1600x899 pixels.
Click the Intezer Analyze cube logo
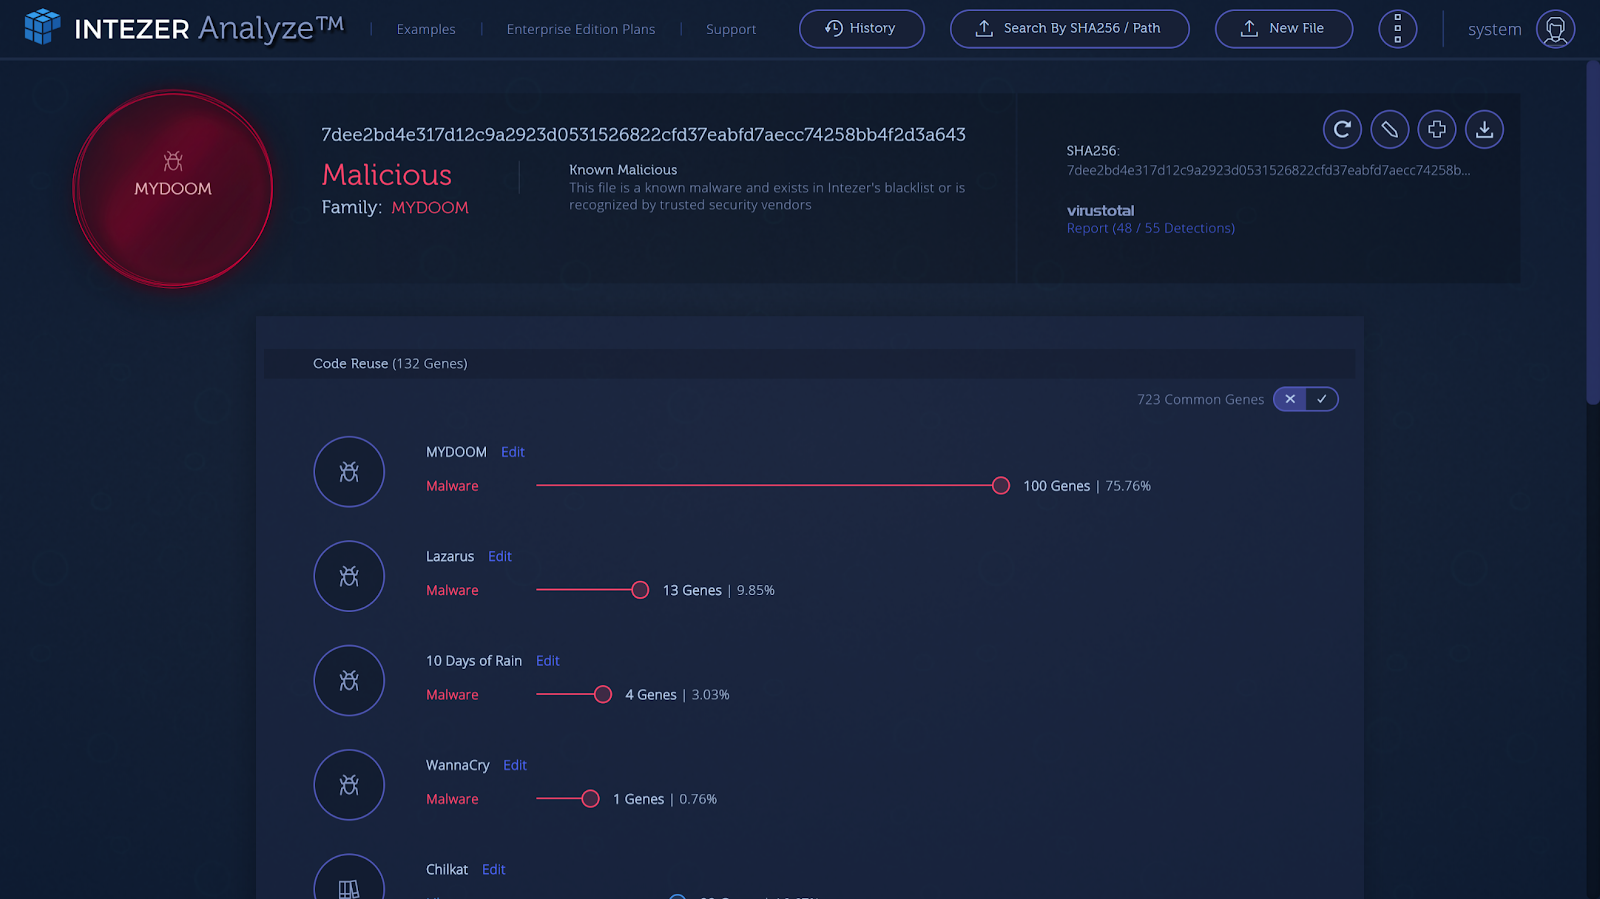click(x=42, y=27)
